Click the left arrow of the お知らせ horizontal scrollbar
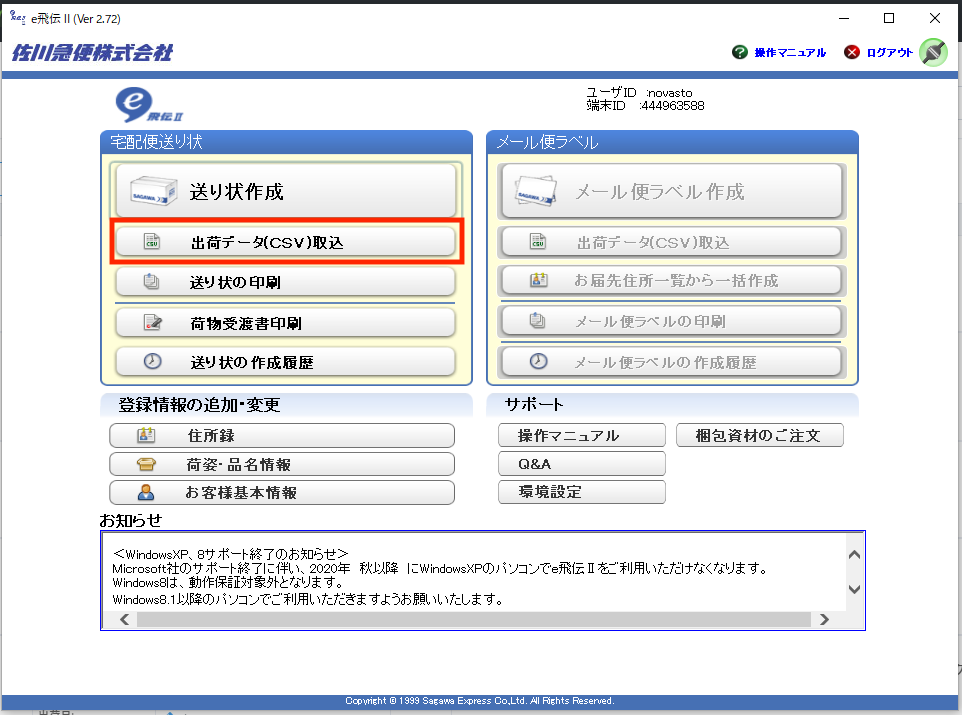 pyautogui.click(x=125, y=619)
